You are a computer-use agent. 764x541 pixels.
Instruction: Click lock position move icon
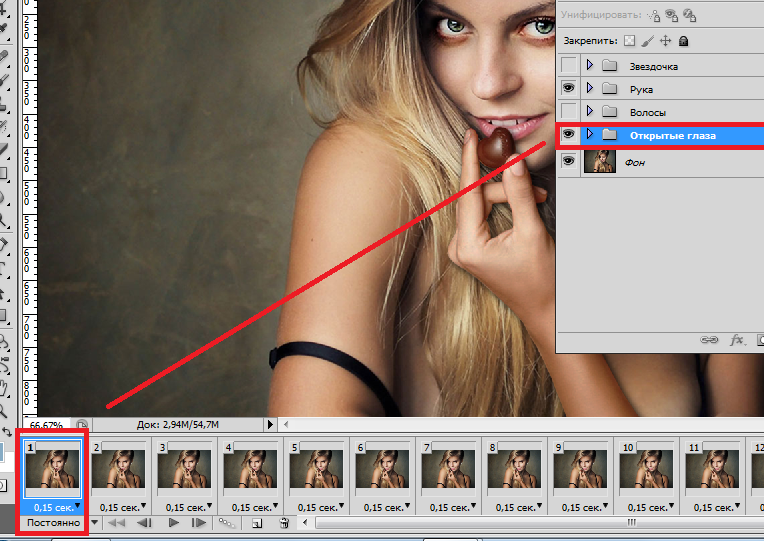click(x=665, y=41)
